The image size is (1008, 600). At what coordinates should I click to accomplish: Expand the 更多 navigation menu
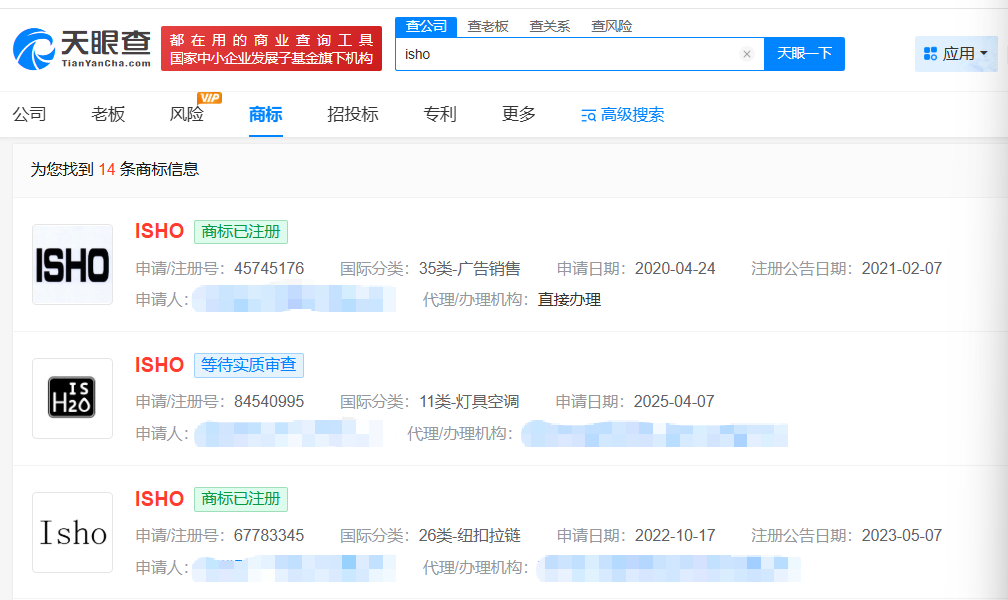coord(518,114)
